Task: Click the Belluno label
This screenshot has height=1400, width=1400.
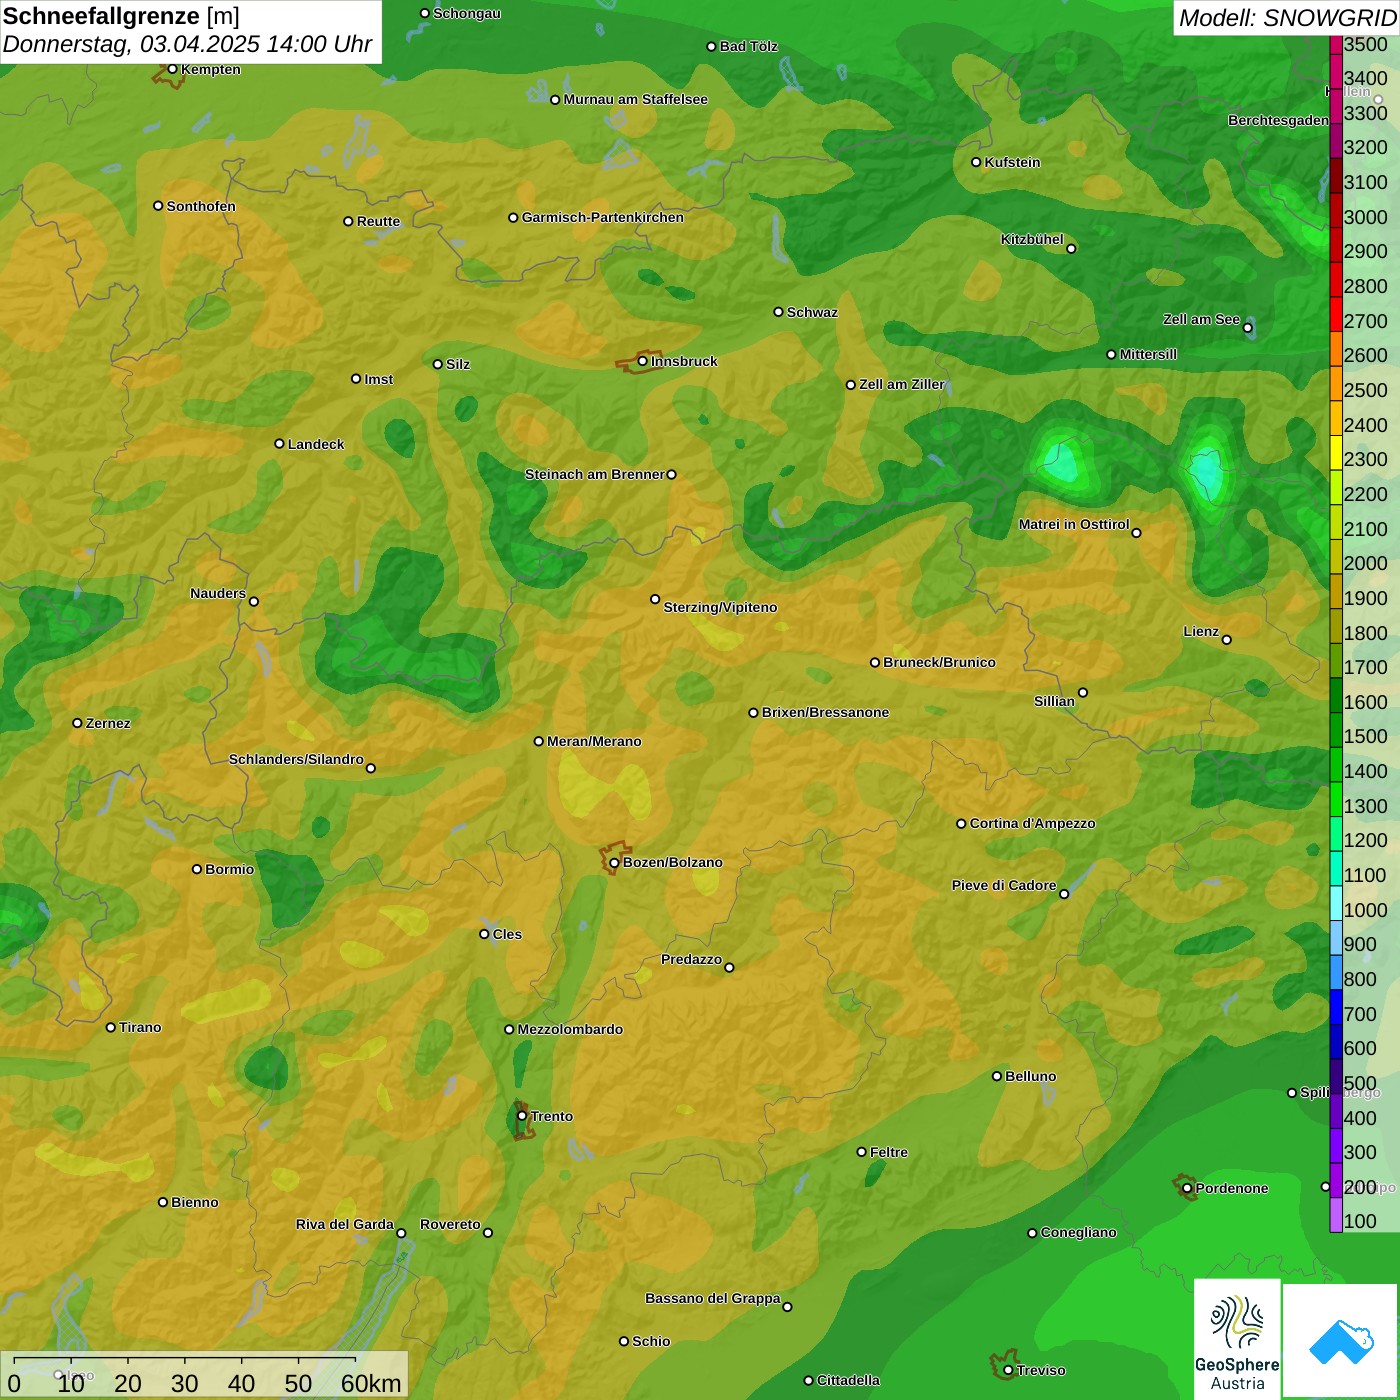Action: pos(1030,1076)
